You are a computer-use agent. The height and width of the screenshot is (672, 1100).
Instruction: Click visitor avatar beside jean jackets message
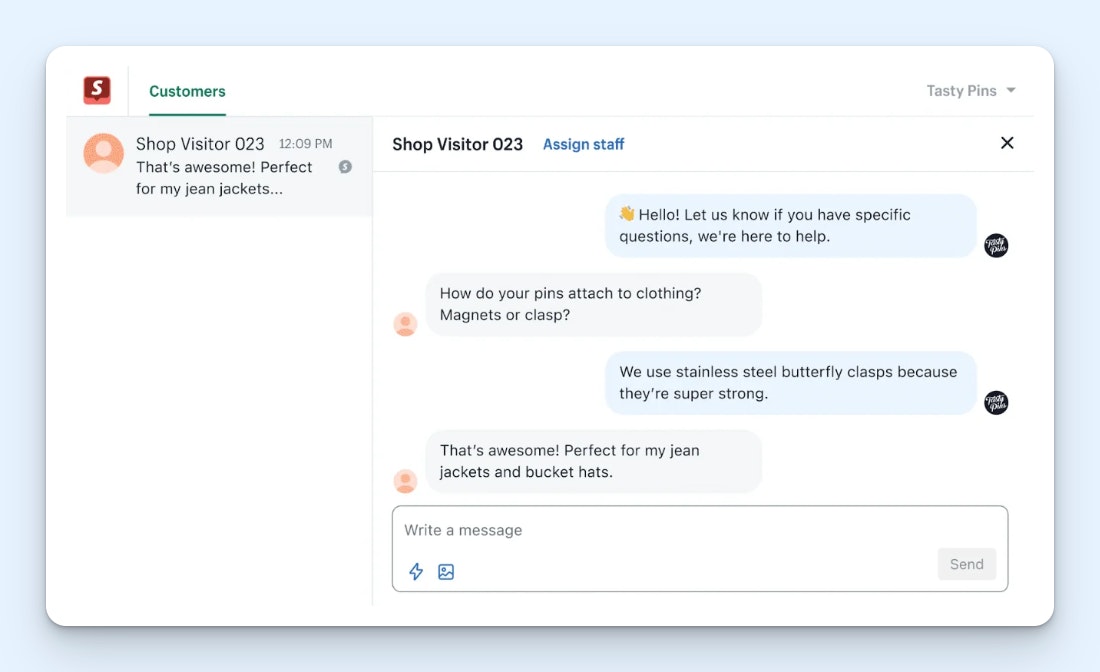coord(405,481)
